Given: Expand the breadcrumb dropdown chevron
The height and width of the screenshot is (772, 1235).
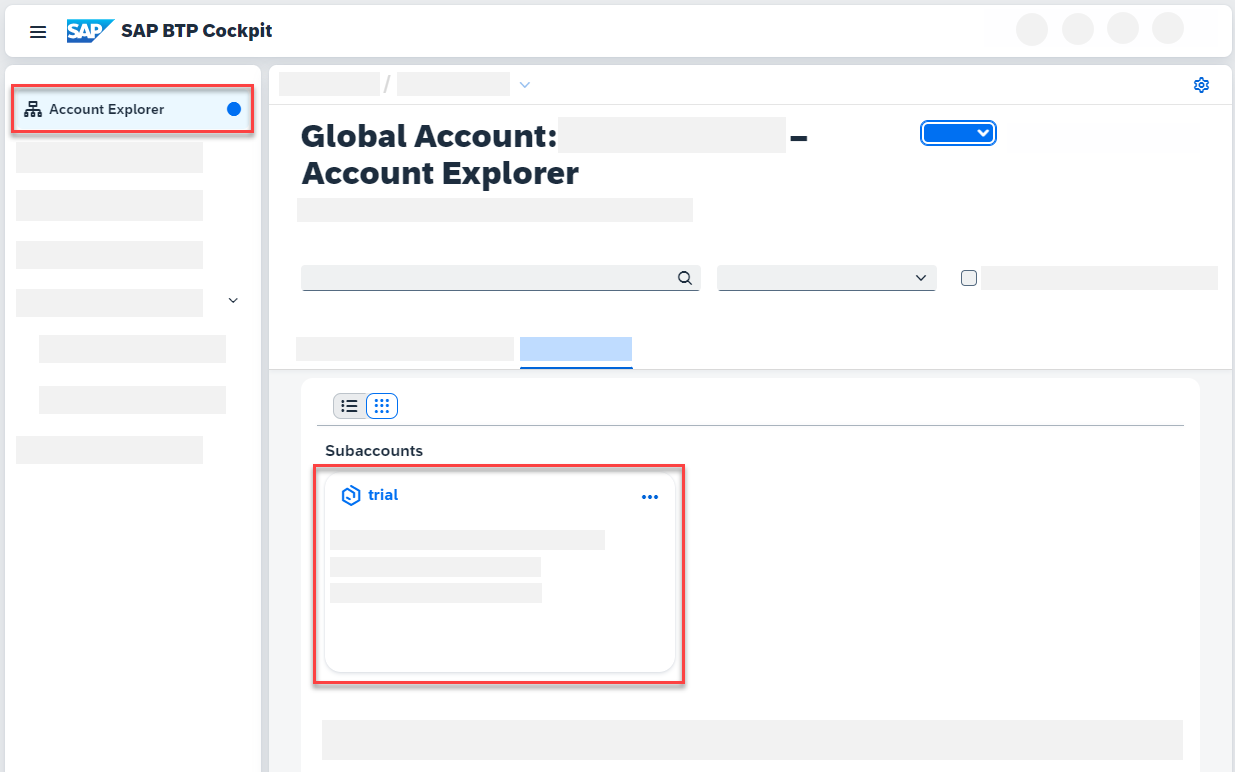Looking at the screenshot, I should pyautogui.click(x=524, y=85).
